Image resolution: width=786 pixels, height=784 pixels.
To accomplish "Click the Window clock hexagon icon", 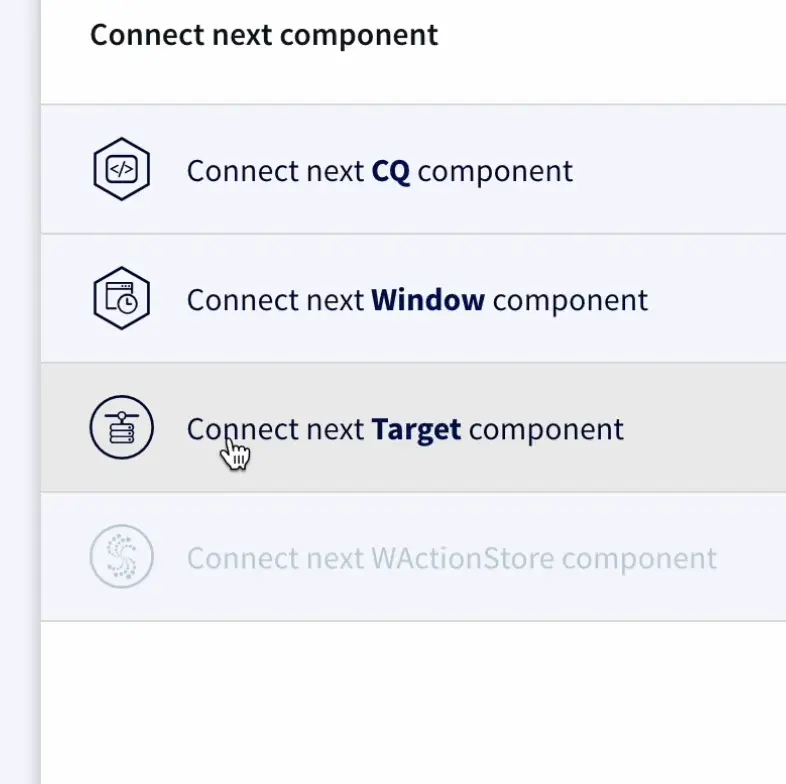I will click(x=121, y=299).
